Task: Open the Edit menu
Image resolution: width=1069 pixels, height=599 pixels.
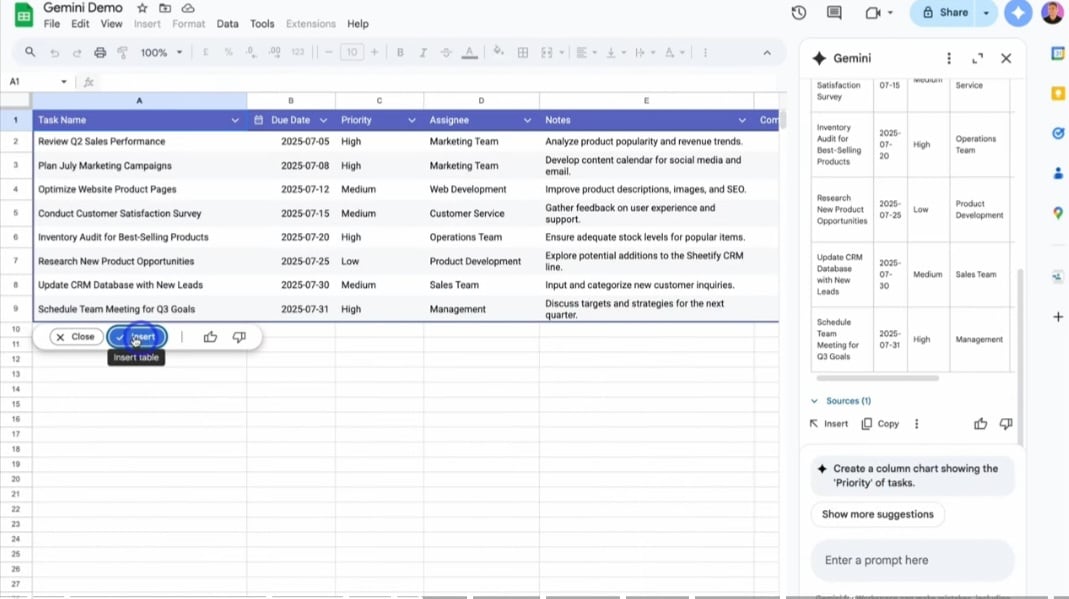Action: [80, 24]
